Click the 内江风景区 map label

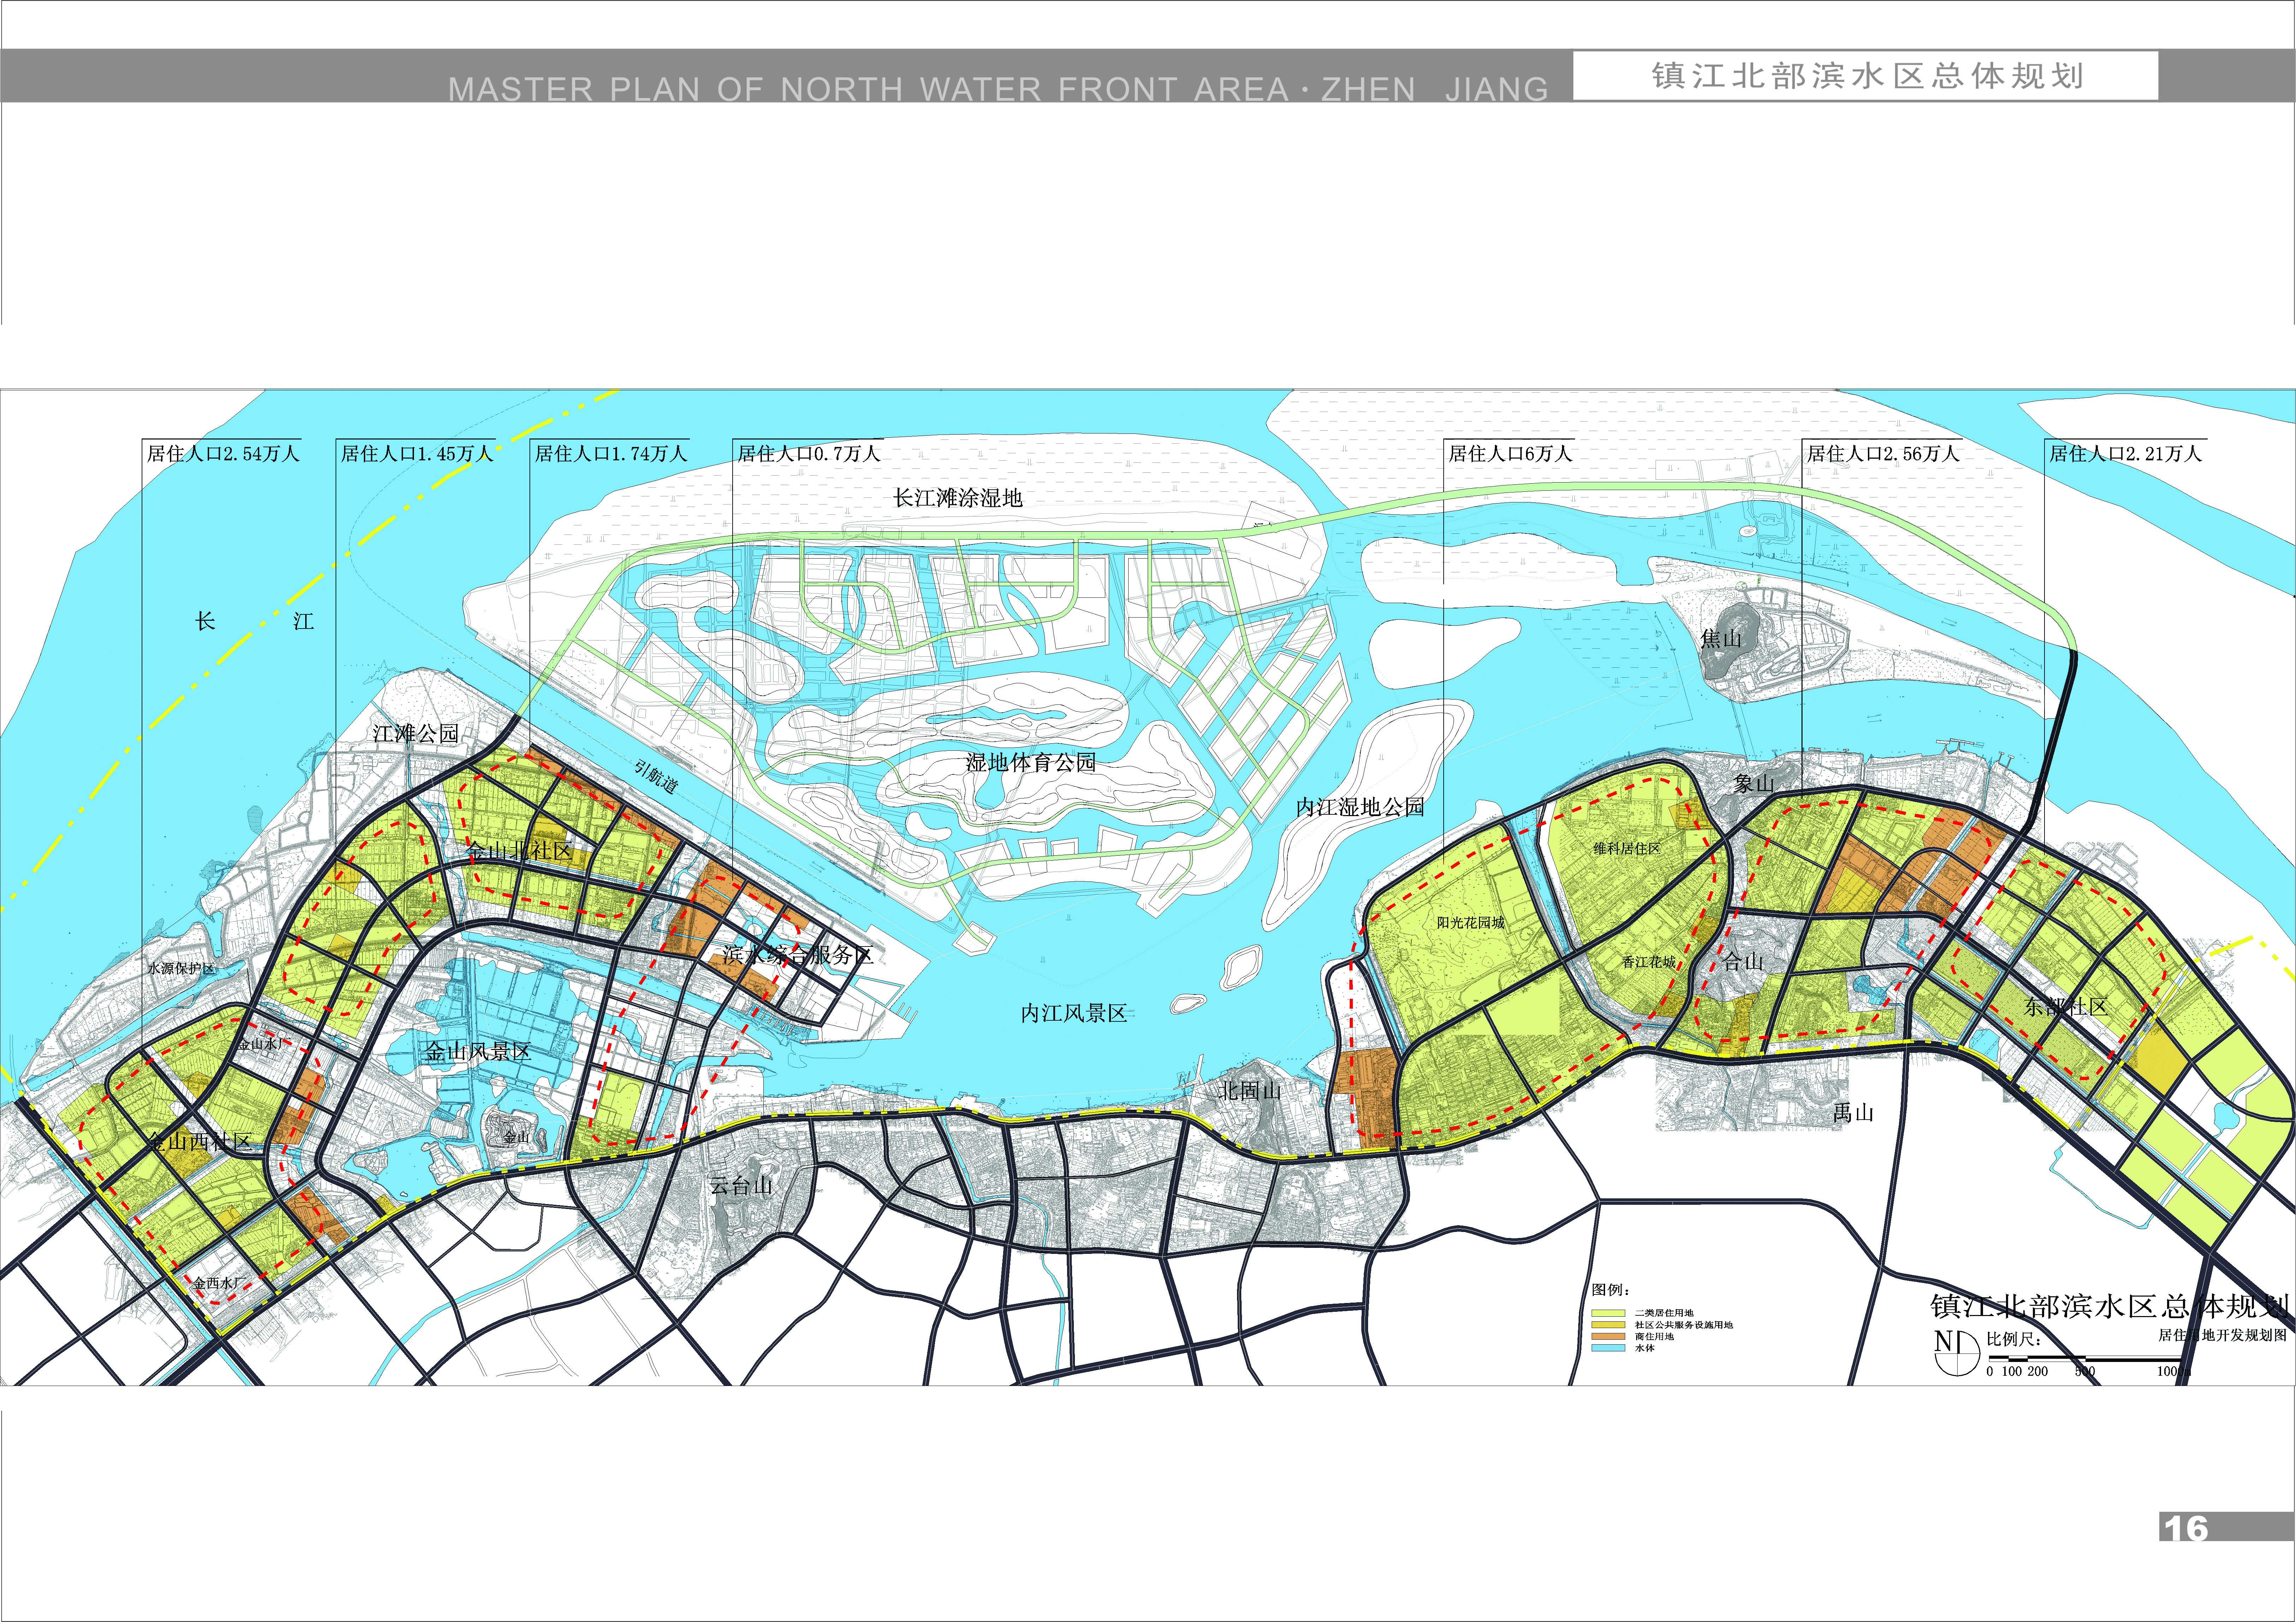(1074, 1013)
